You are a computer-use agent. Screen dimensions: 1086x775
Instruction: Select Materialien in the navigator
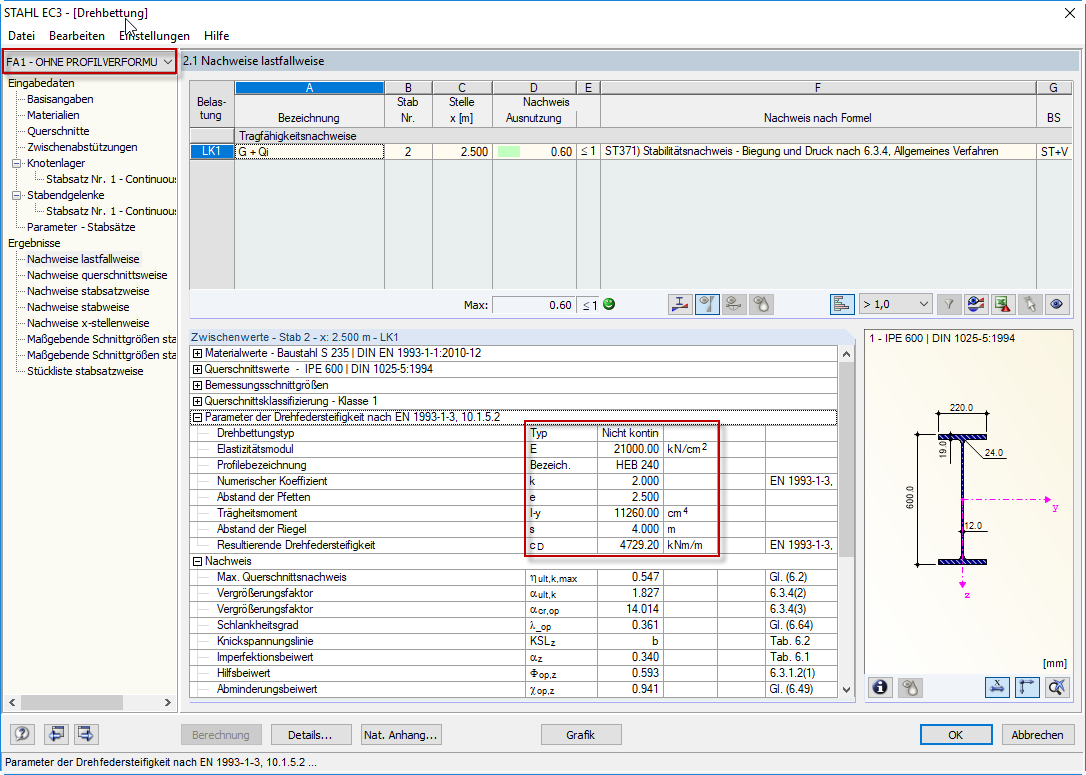[x=53, y=115]
